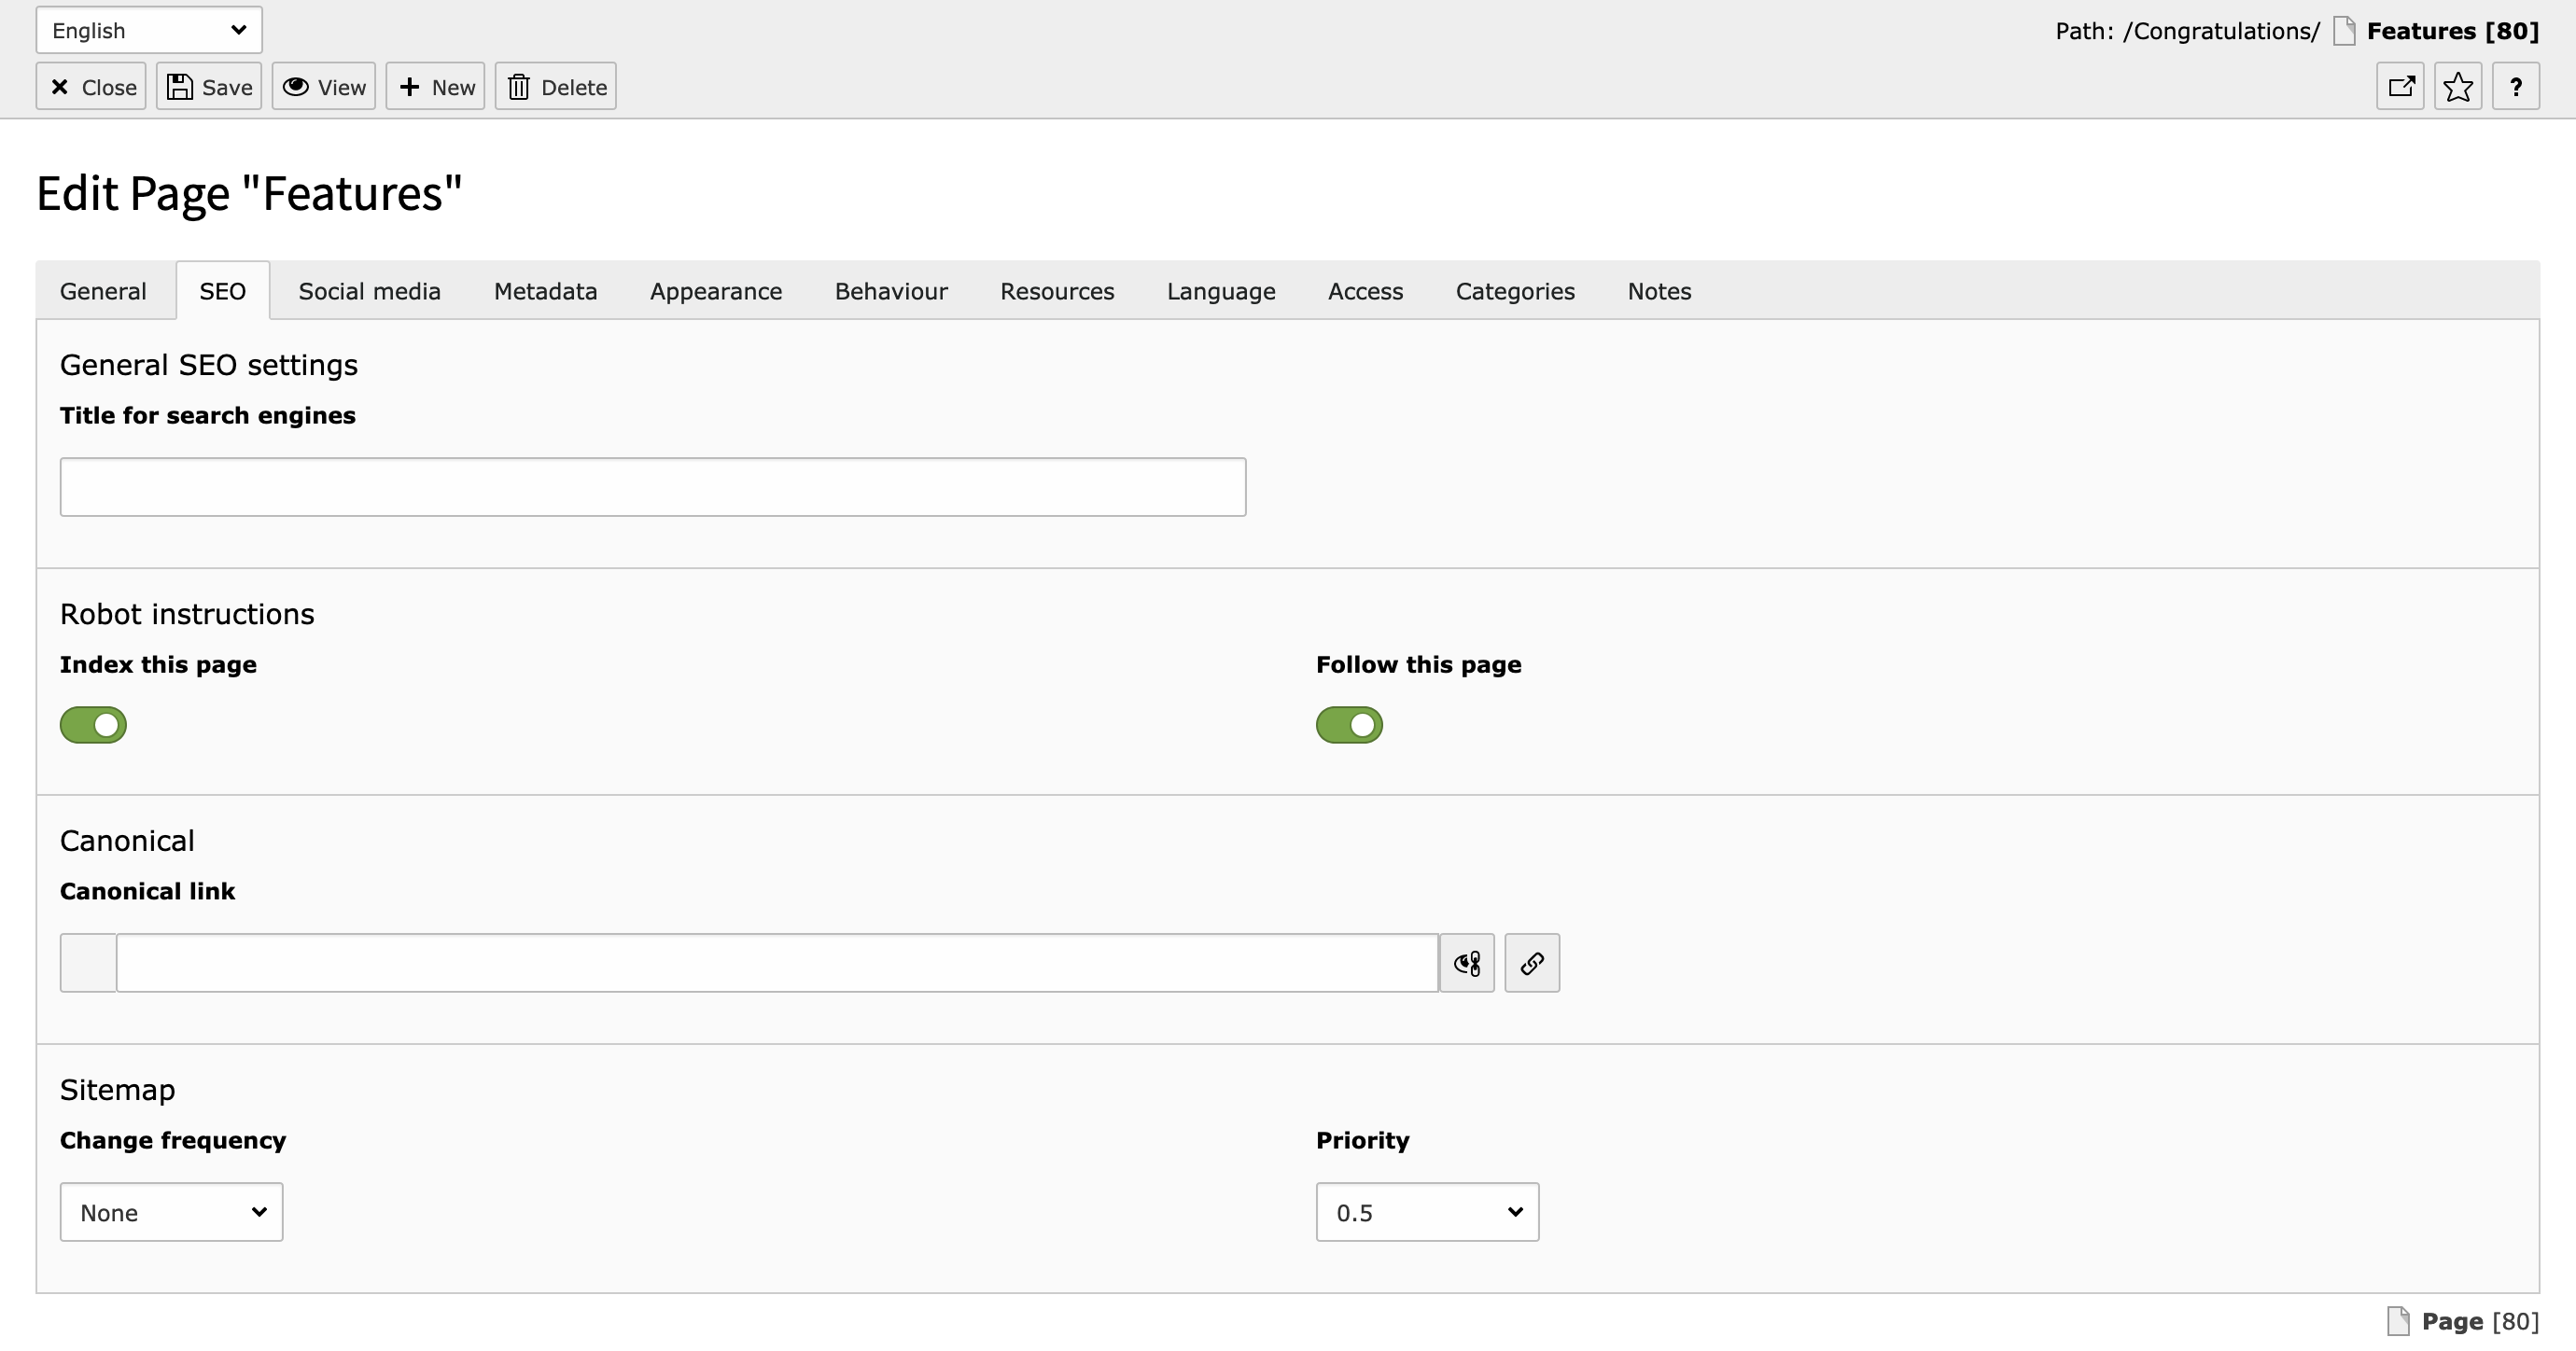
Task: Save the page using the floppy icon button
Action: (209, 87)
